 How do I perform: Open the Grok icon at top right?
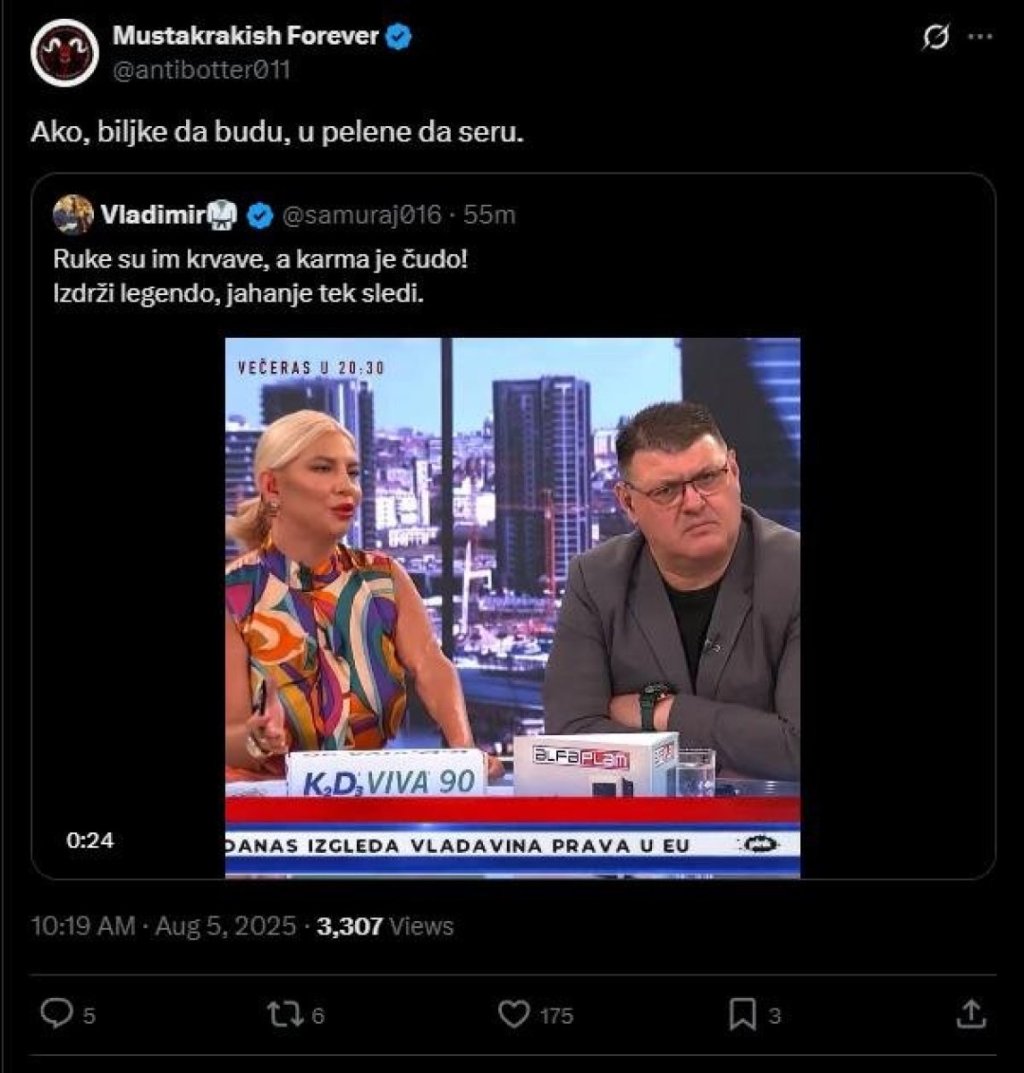click(x=936, y=38)
